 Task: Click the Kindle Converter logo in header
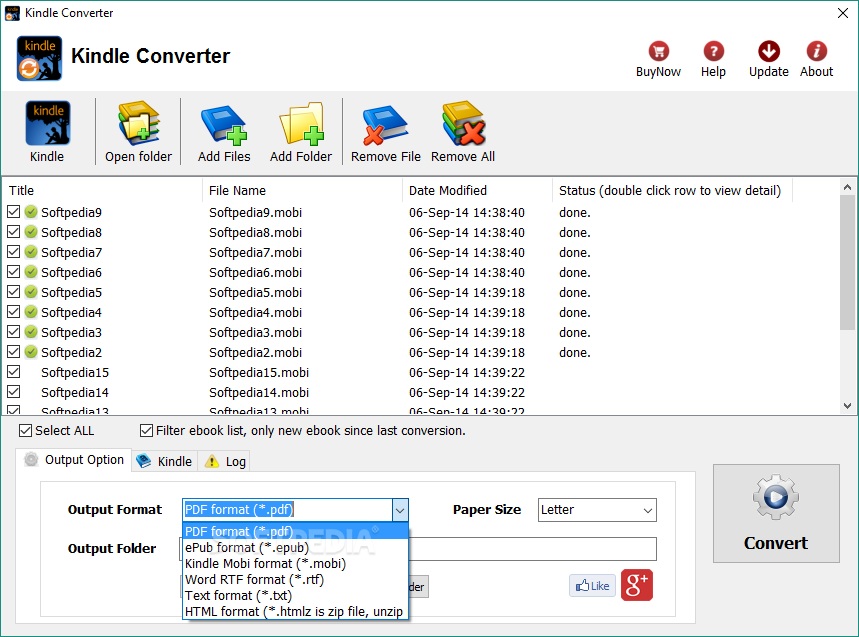[x=39, y=58]
